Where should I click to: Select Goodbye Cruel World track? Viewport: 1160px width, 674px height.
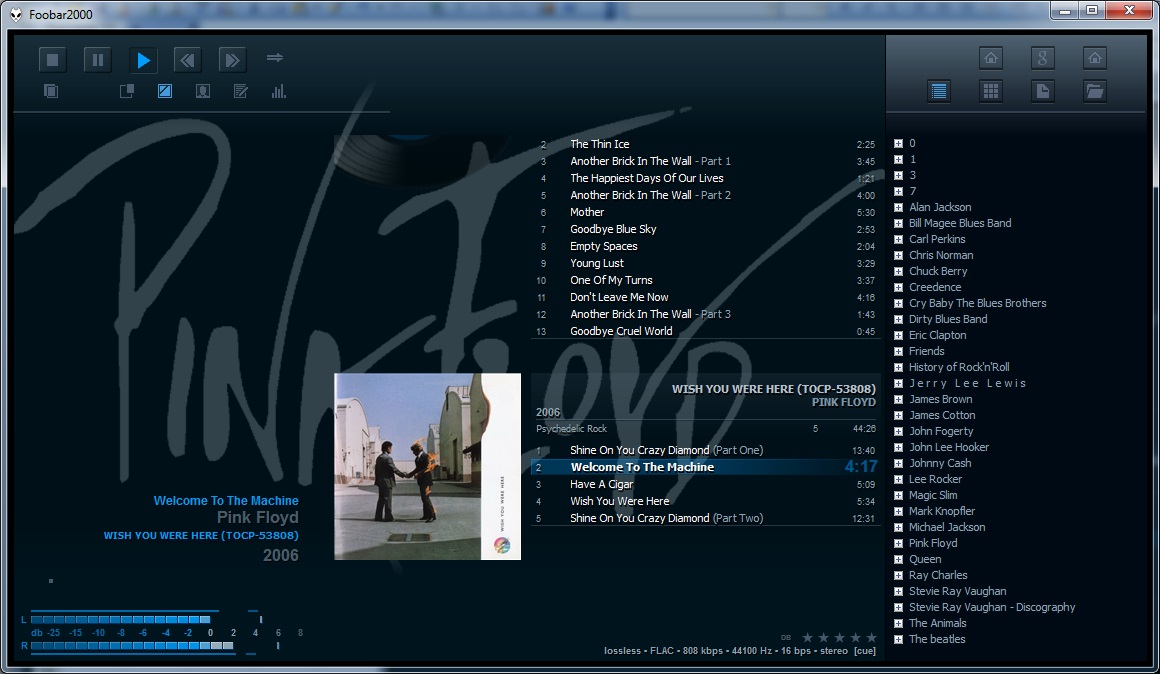point(705,331)
